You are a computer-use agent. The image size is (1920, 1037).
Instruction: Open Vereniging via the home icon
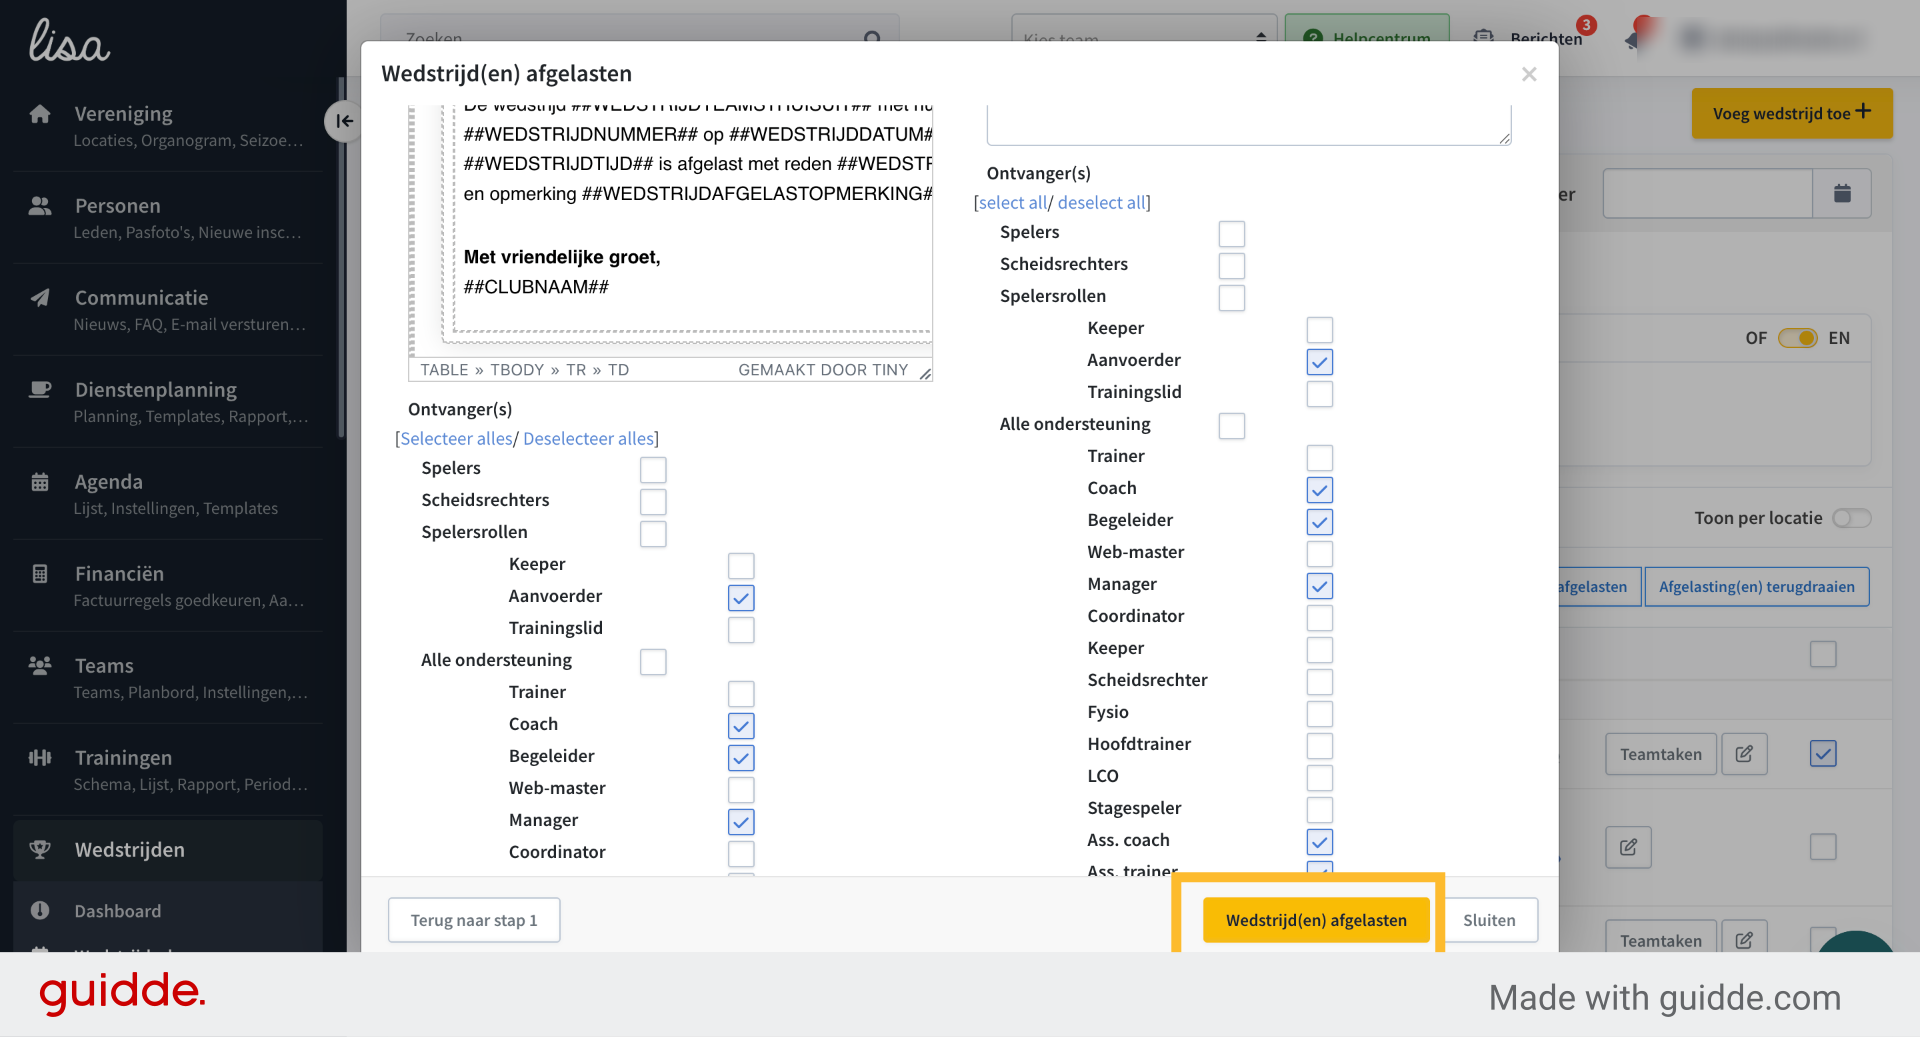click(x=40, y=114)
